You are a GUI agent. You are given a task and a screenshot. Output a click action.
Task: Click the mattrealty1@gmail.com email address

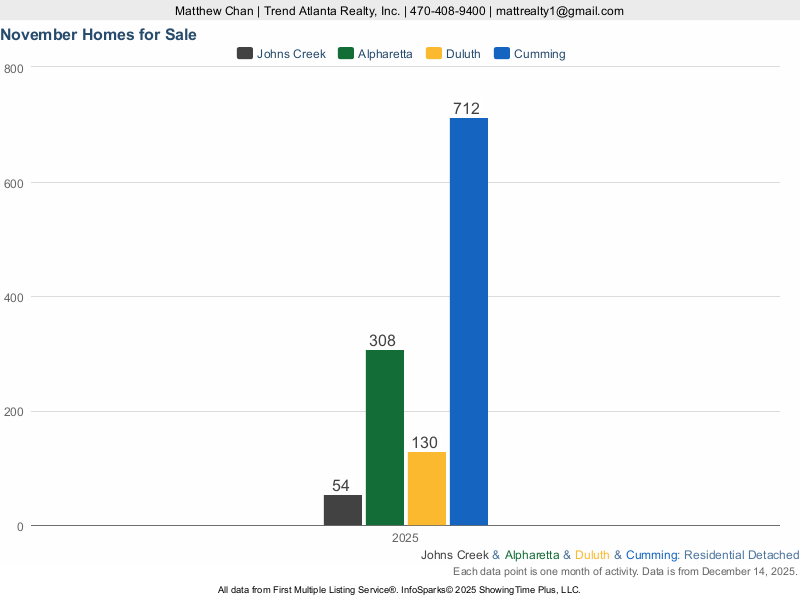pyautogui.click(x=560, y=11)
